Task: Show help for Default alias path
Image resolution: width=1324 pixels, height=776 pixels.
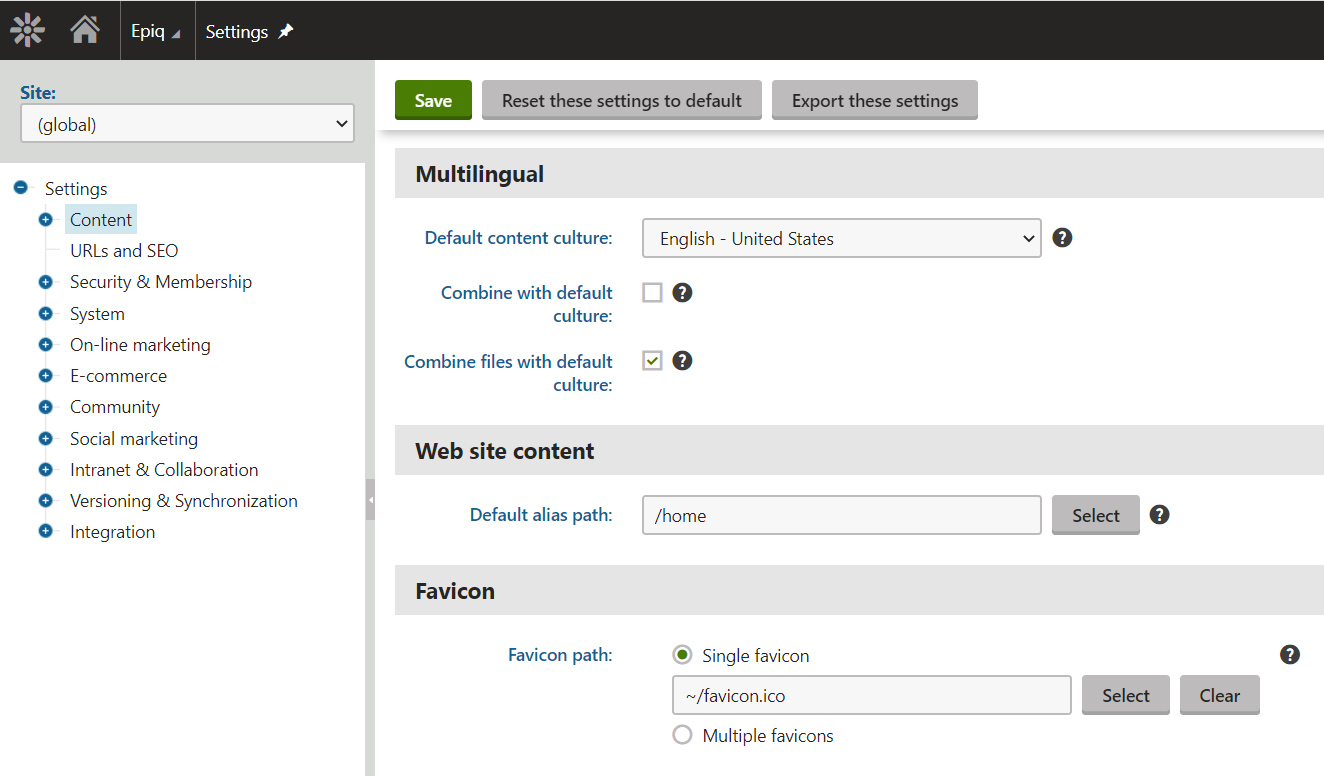Action: click(1159, 515)
